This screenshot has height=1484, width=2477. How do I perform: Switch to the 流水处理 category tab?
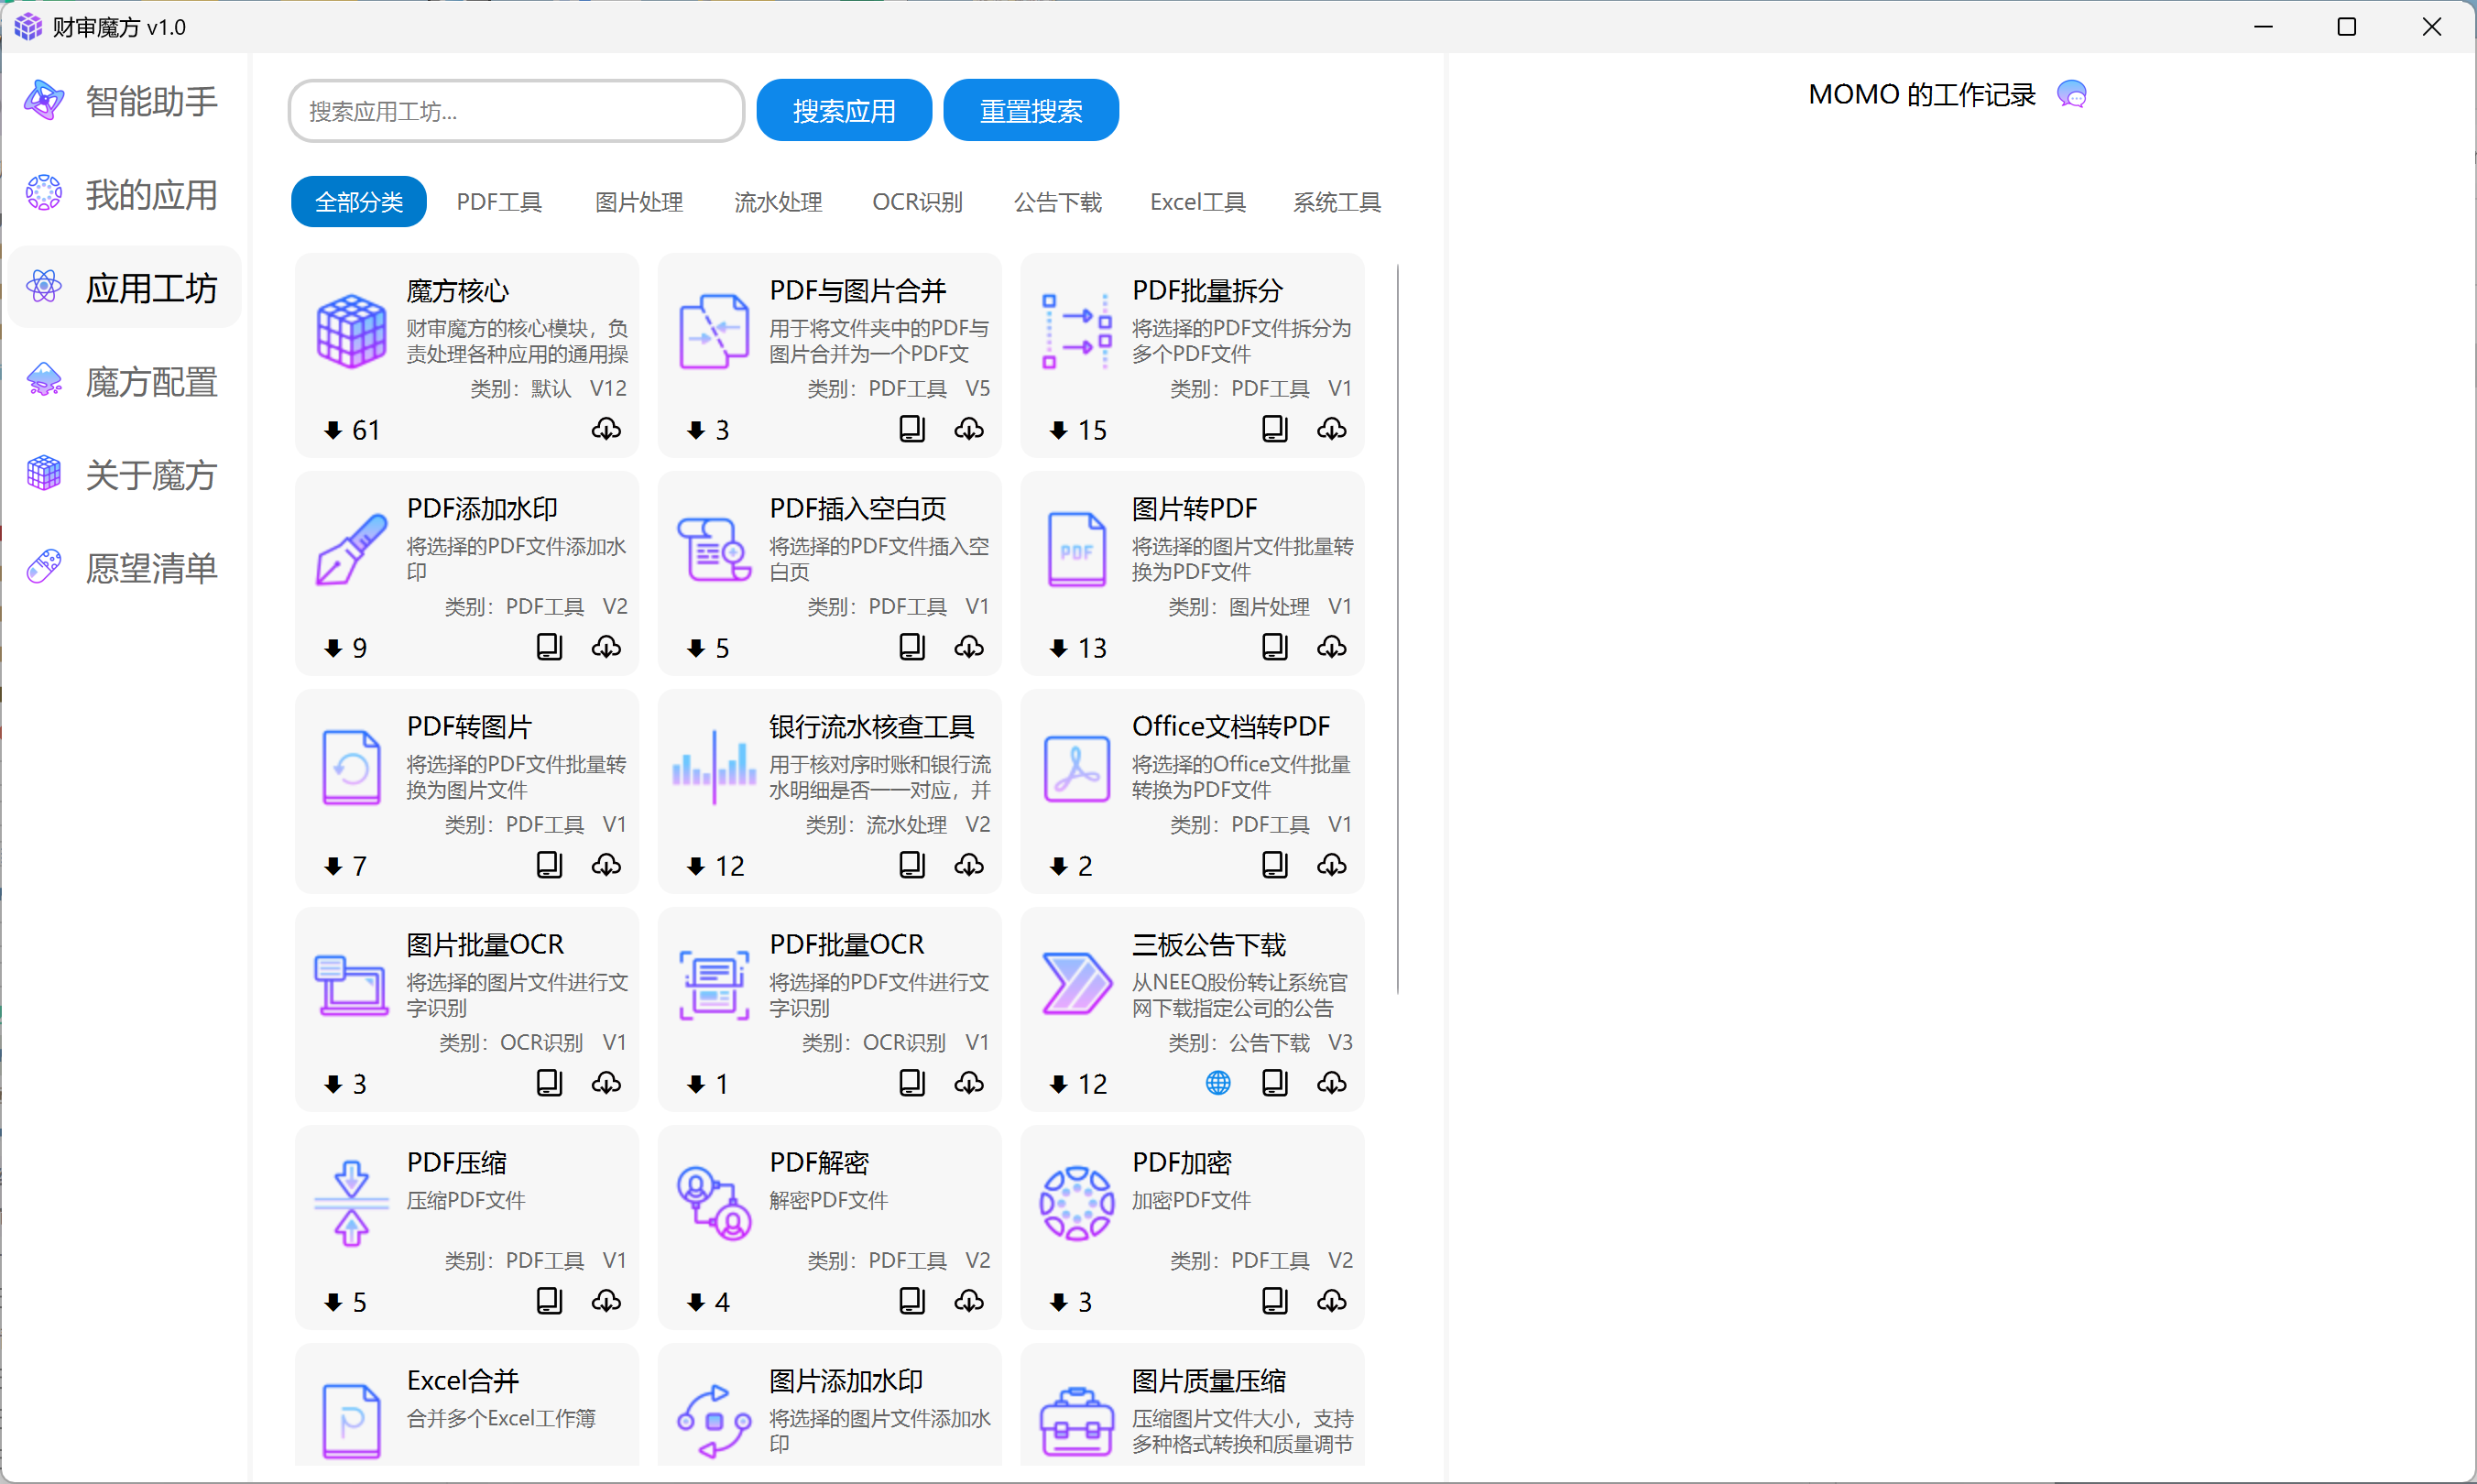click(778, 202)
